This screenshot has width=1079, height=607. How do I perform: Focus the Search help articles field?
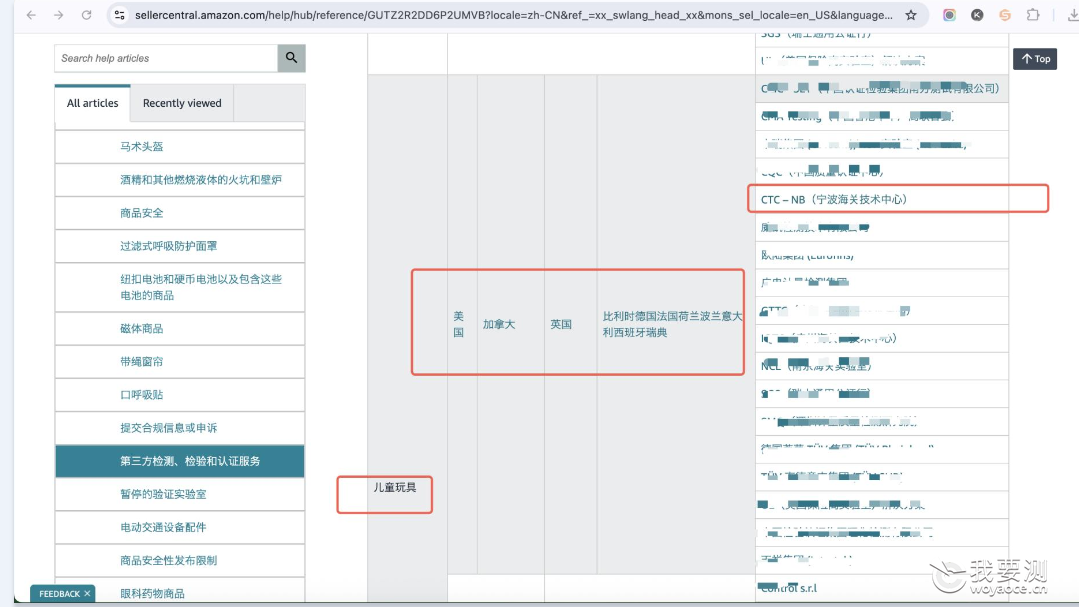[166, 58]
